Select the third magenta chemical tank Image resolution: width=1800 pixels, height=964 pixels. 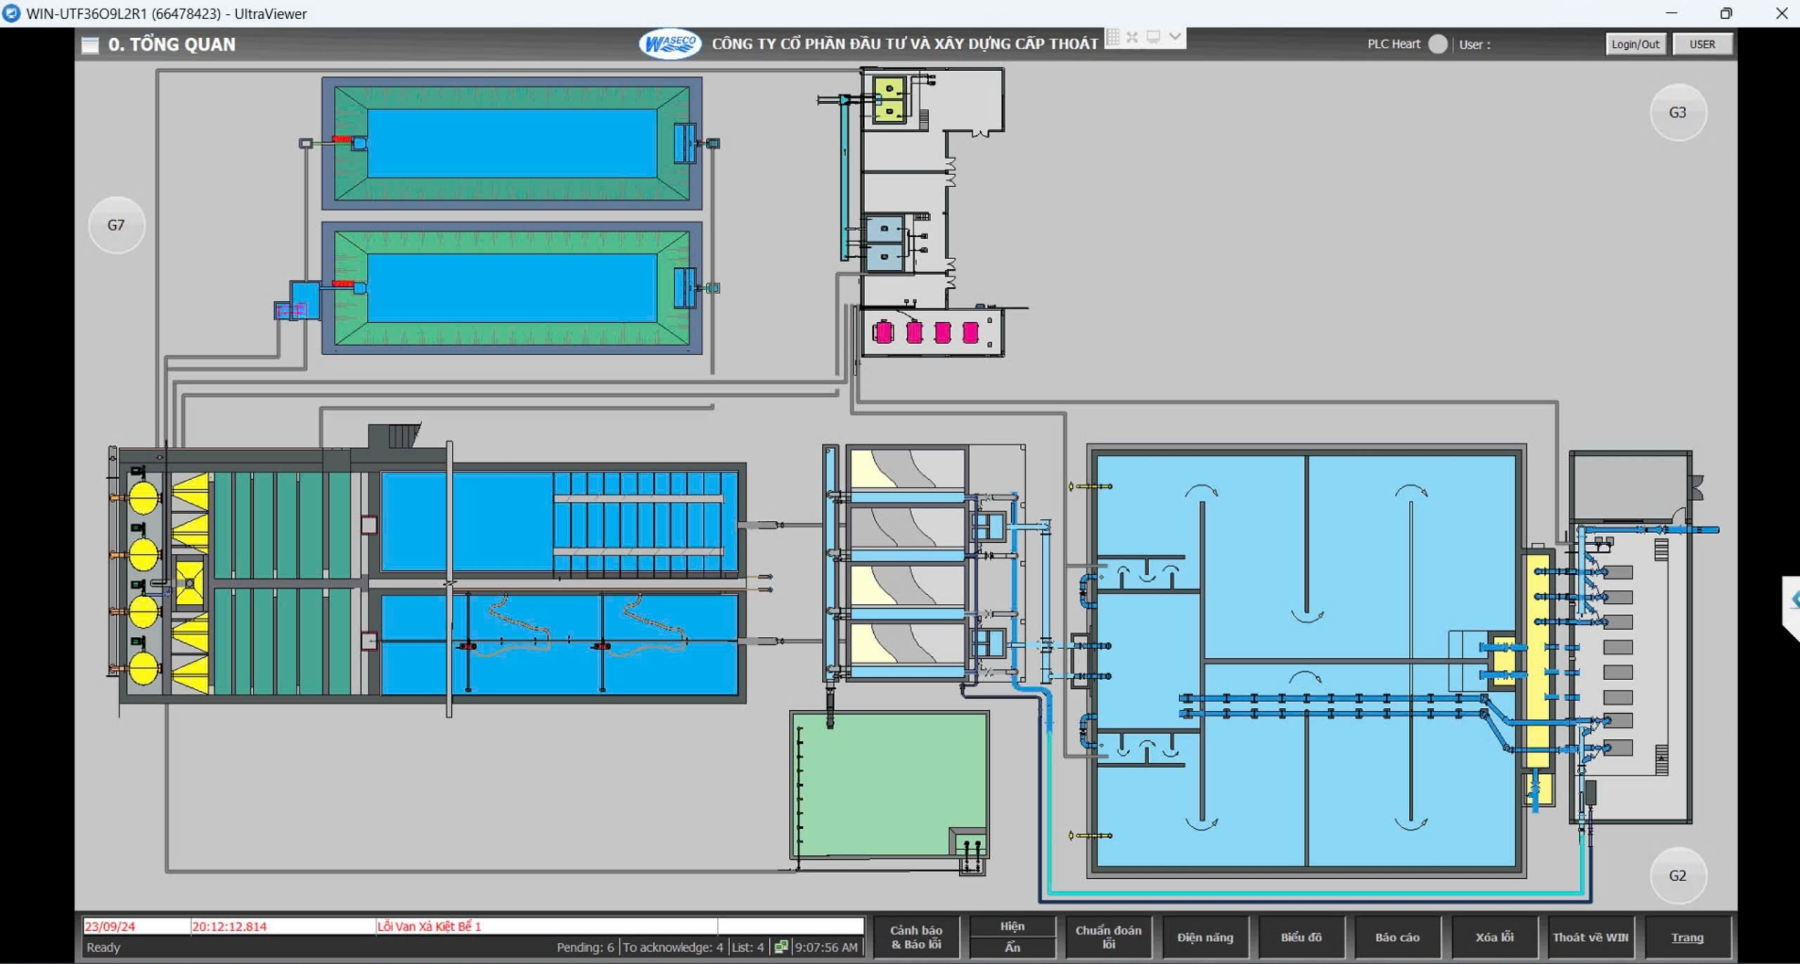click(x=942, y=333)
